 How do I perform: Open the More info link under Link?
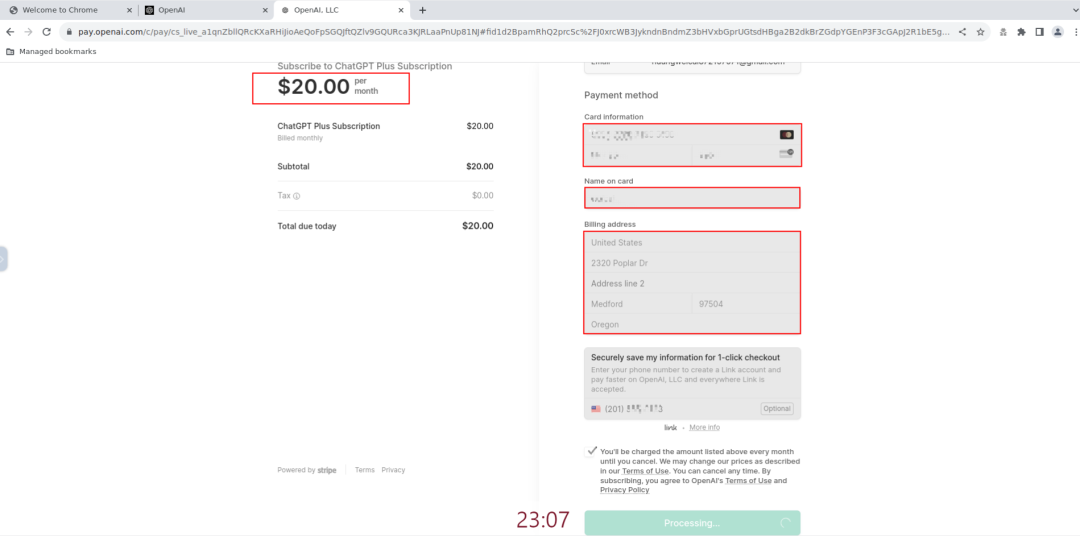click(704, 428)
